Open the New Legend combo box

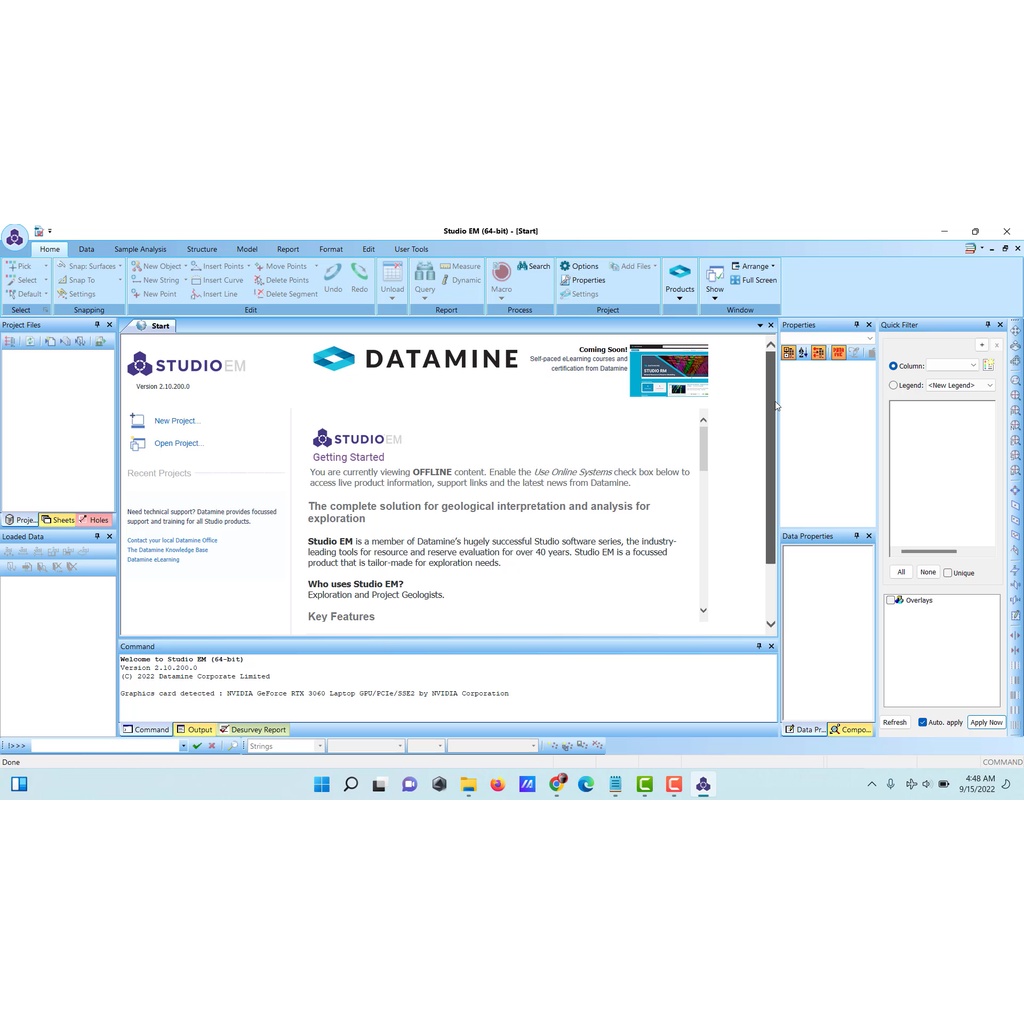pos(960,385)
